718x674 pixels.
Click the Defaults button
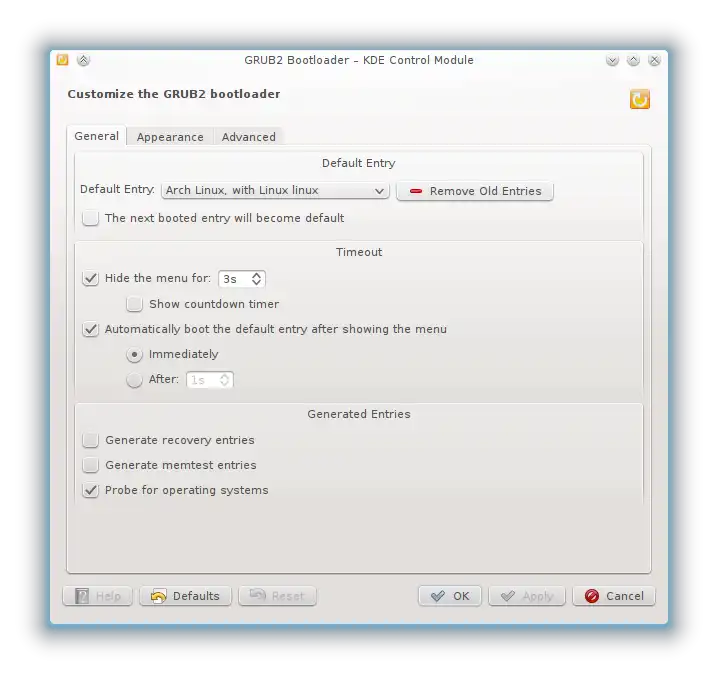185,596
